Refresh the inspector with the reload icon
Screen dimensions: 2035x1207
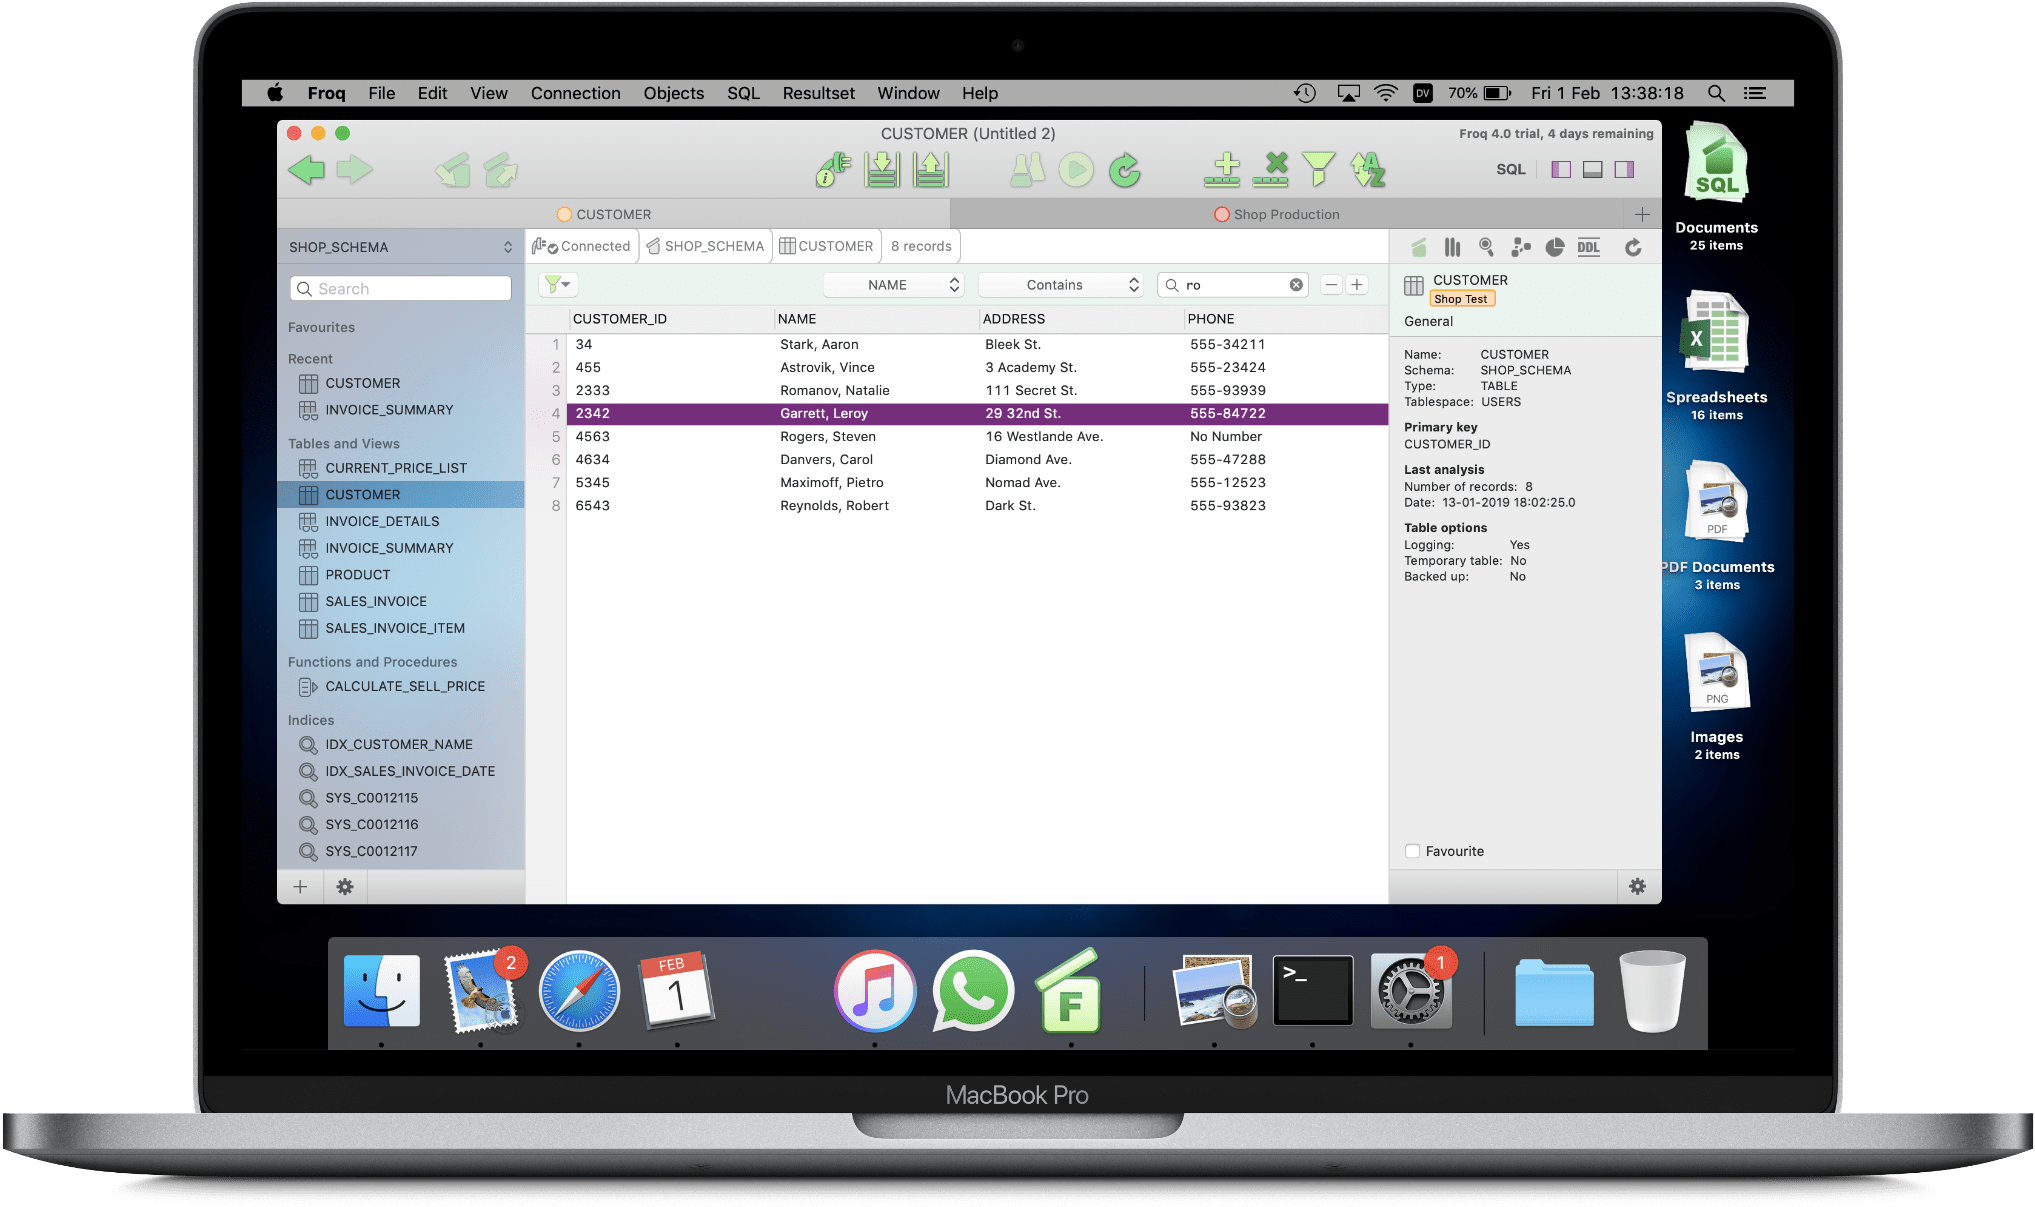(x=1633, y=247)
